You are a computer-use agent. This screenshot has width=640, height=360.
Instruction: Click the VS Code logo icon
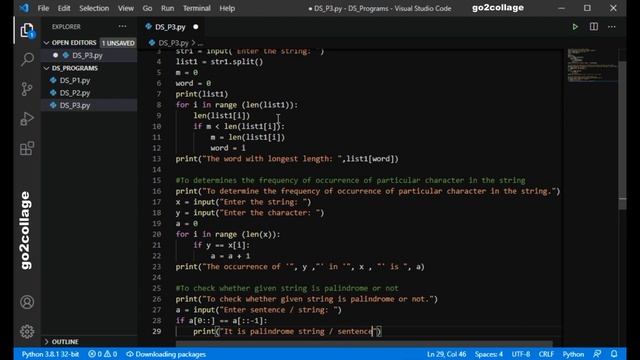tap(24, 8)
